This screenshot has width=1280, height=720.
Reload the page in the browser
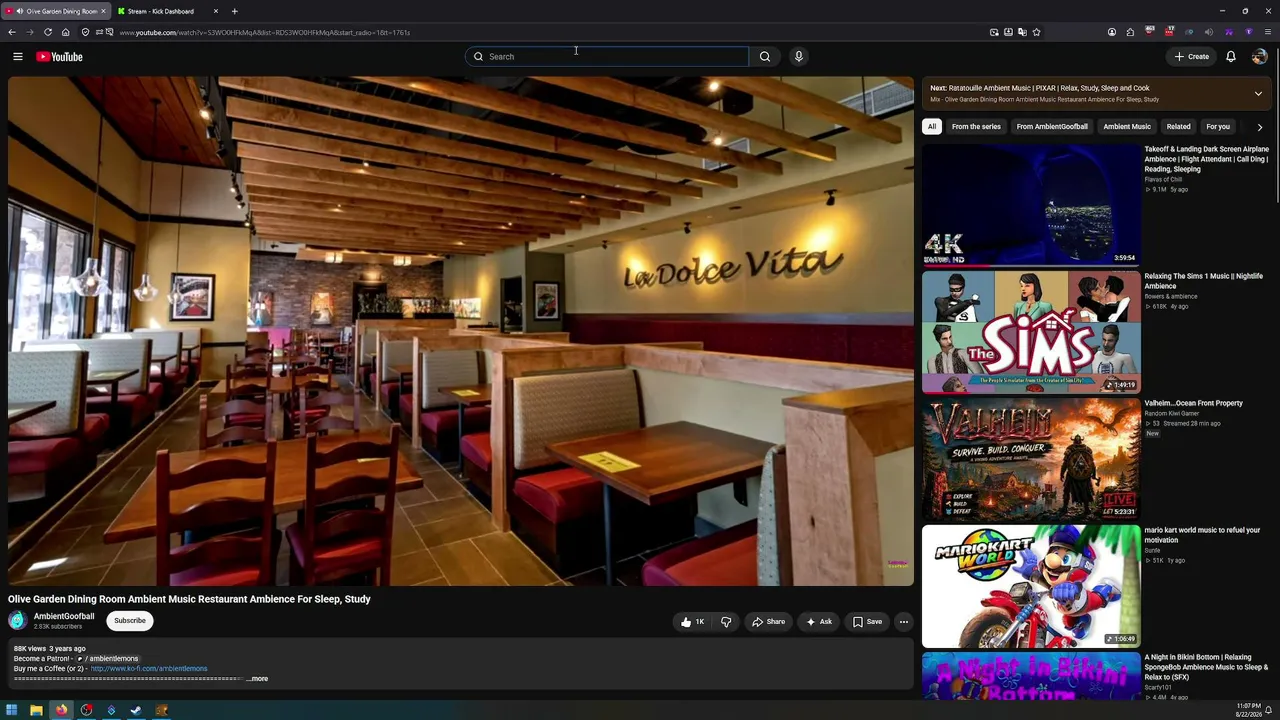click(47, 32)
